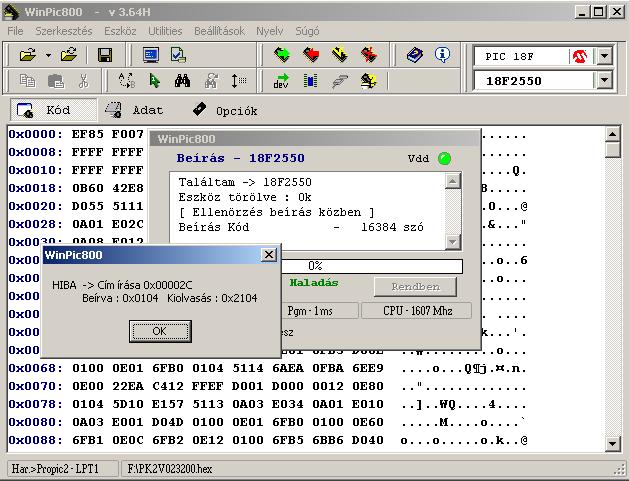Image resolution: width=629 pixels, height=481 pixels.
Task: Open the blue book icon
Action: [x=414, y=55]
